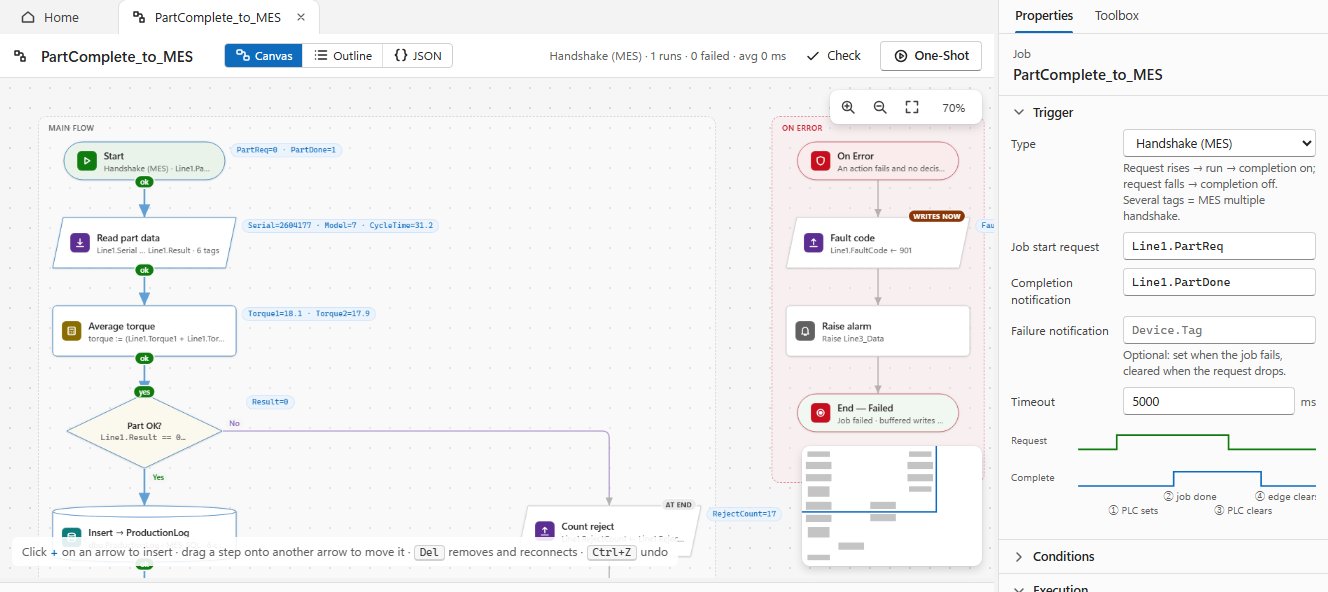This screenshot has height=592, width=1328.
Task: Collapse the Trigger section
Action: click(1163, 113)
